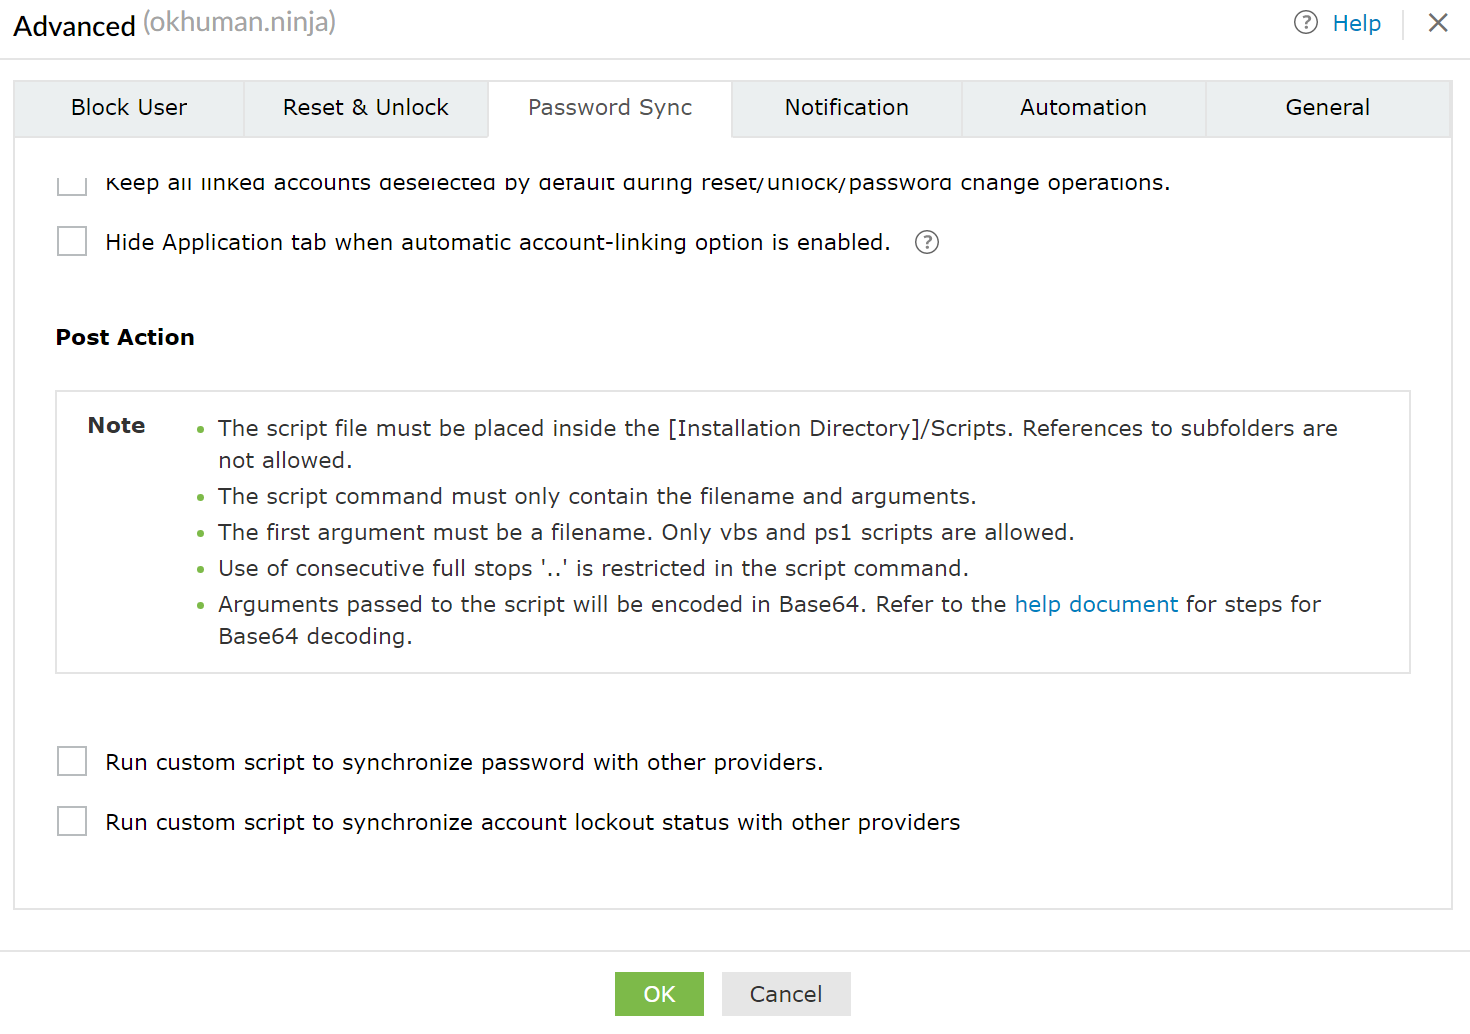
Task: Check the account lockout status sync script box
Action: pyautogui.click(x=72, y=822)
